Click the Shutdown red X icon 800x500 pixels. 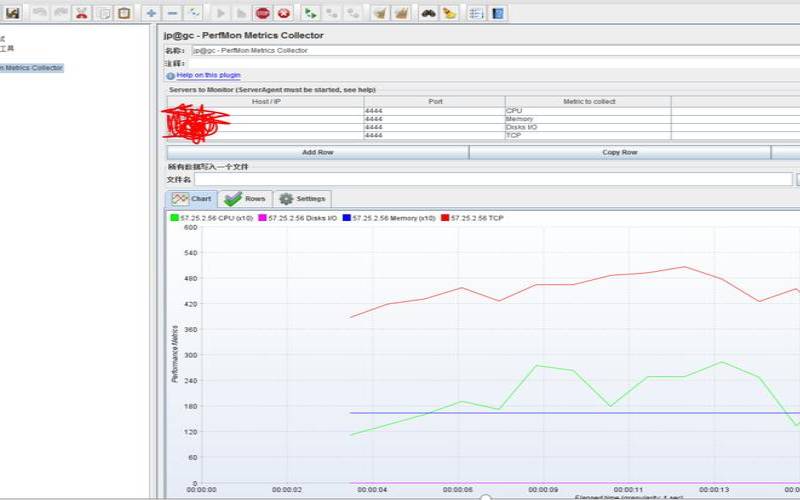point(284,13)
